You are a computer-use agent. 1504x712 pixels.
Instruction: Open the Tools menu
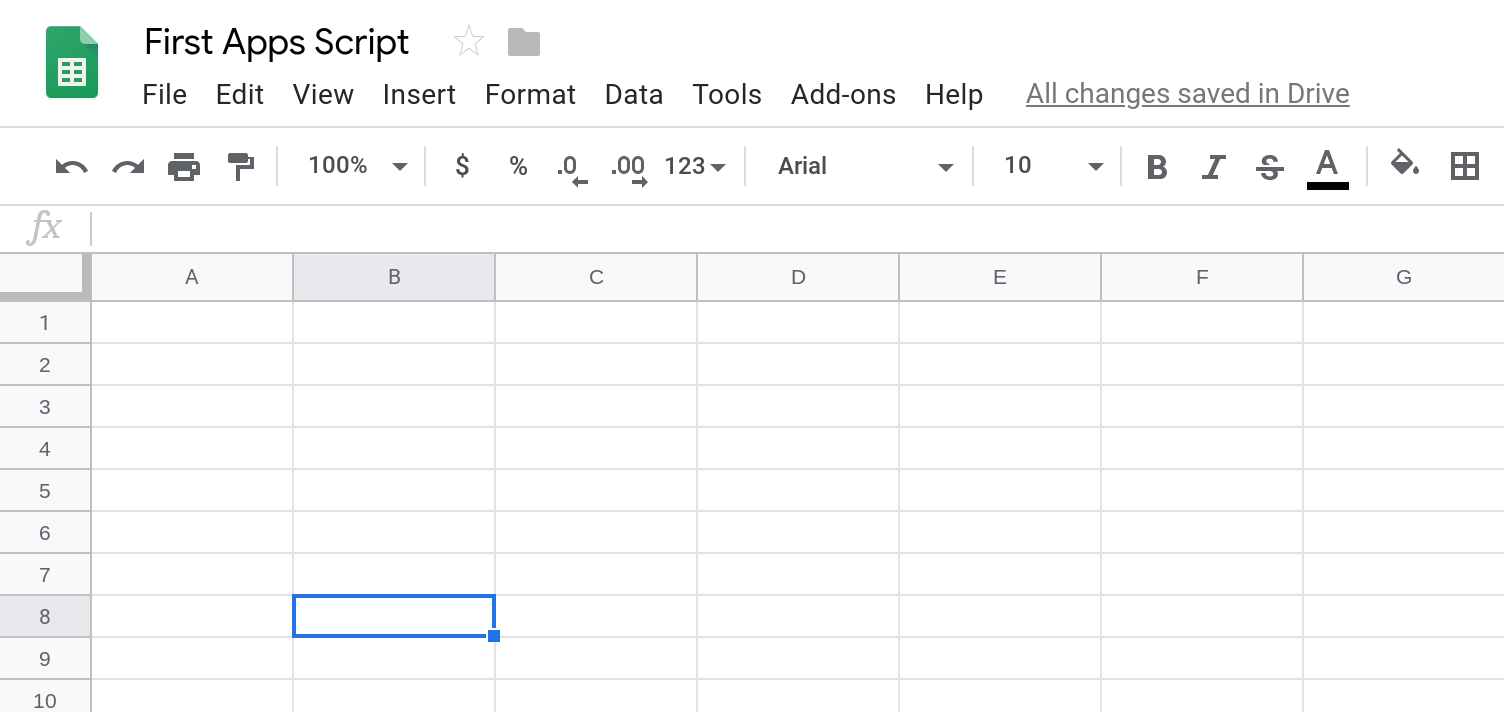pyautogui.click(x=727, y=95)
